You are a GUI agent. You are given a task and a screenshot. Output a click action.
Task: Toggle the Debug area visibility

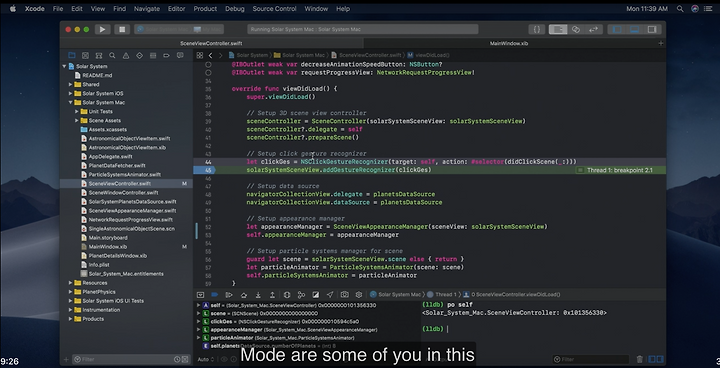coord(635,29)
